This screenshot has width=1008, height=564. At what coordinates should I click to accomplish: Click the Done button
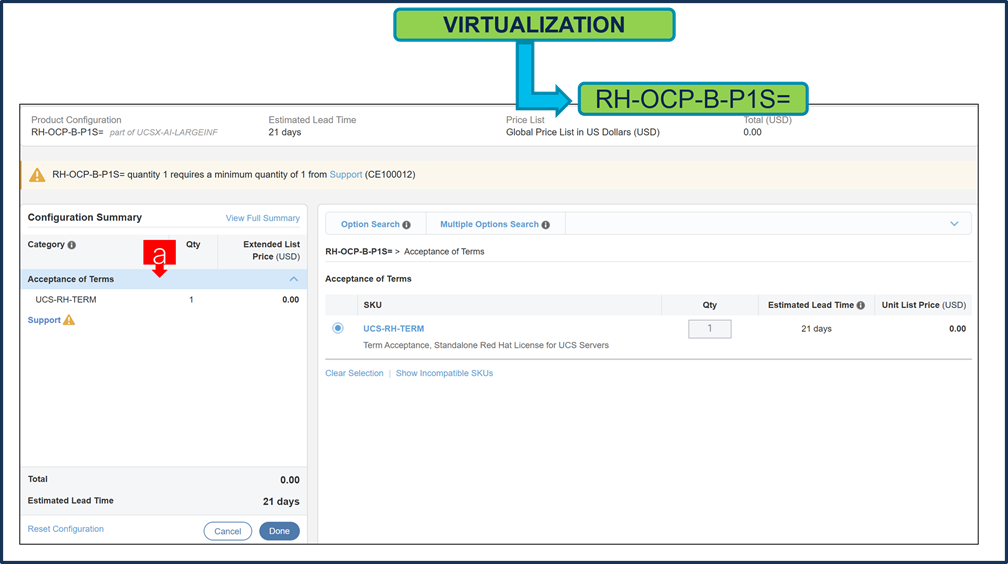tap(279, 531)
